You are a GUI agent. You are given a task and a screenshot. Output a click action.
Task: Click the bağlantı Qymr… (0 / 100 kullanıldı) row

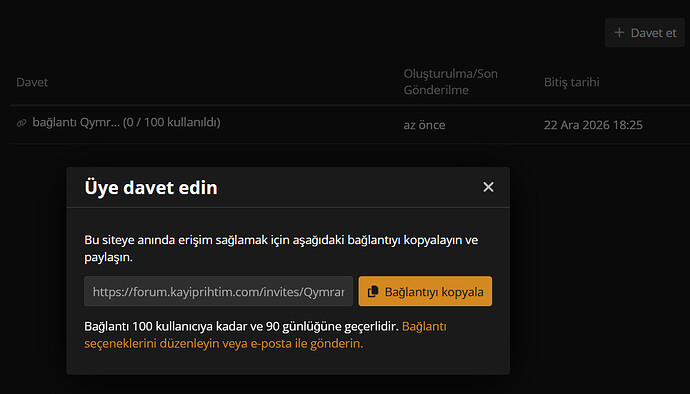(350, 125)
